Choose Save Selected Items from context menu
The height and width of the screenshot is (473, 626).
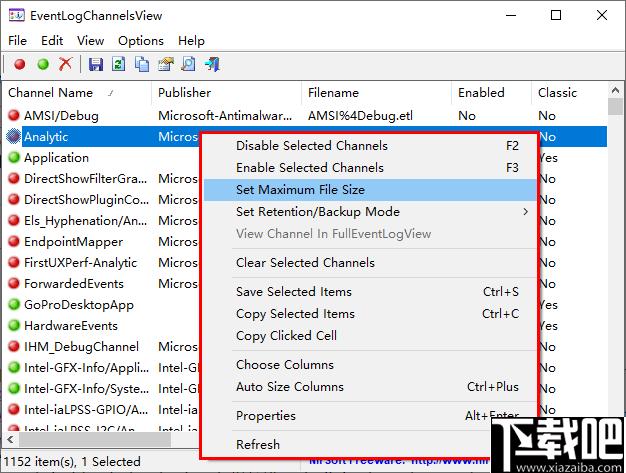pos(370,292)
